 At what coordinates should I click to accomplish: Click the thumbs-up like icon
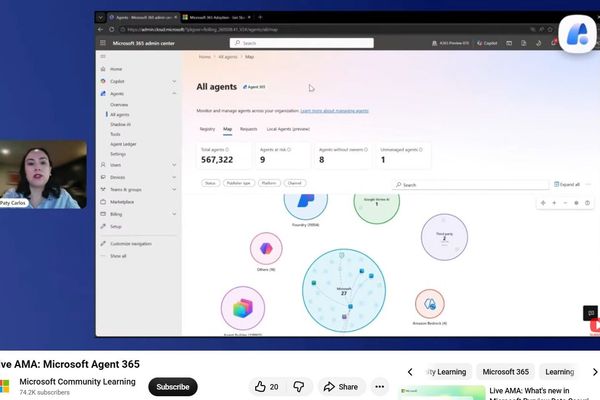(x=260, y=387)
